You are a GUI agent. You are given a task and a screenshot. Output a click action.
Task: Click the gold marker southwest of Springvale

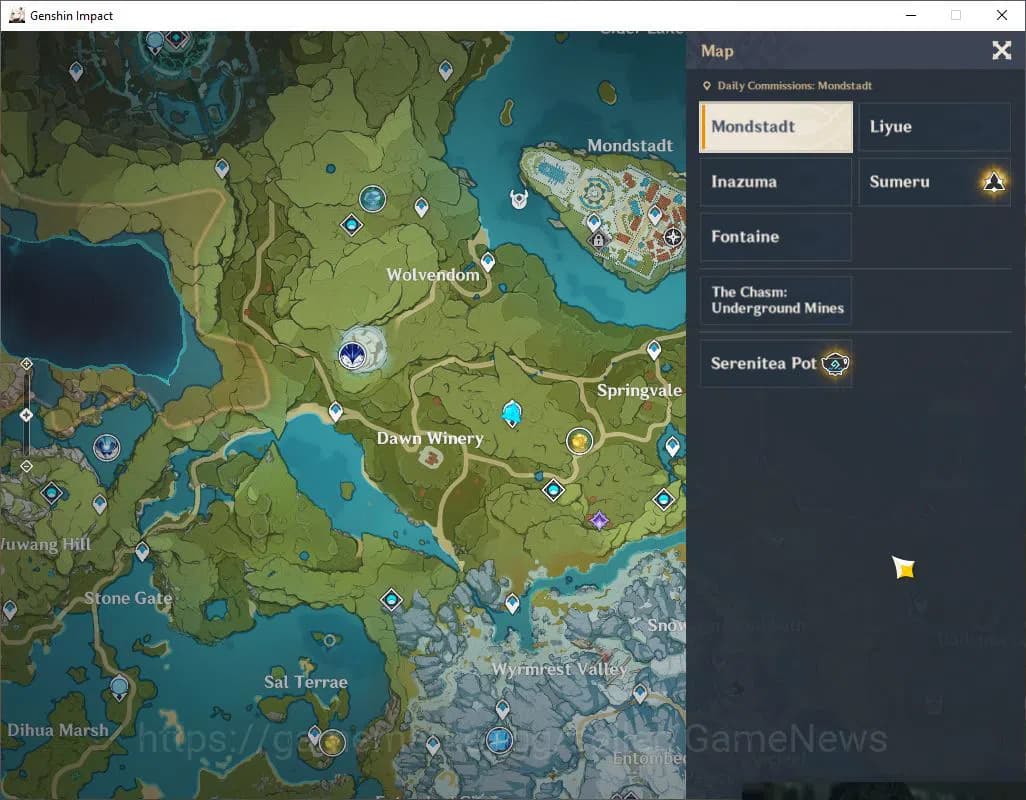point(579,440)
